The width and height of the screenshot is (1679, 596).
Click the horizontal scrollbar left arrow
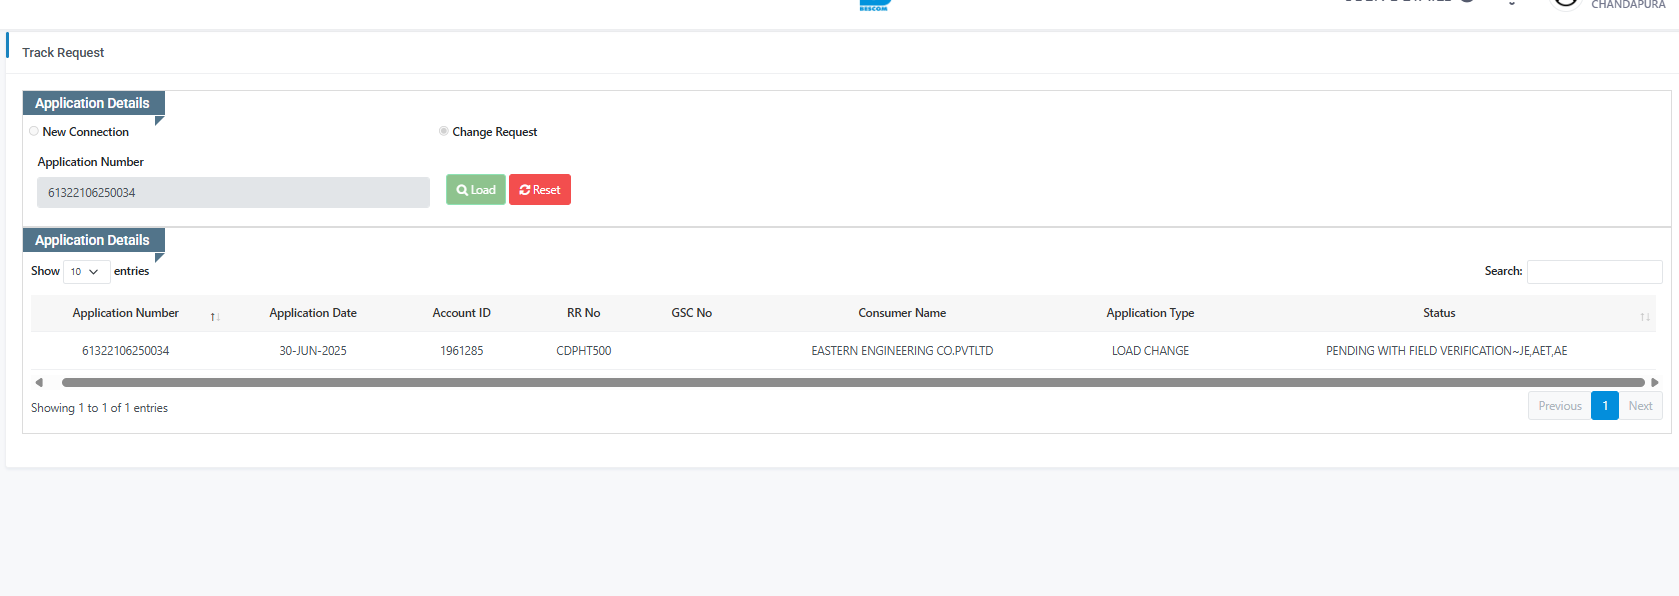[x=39, y=382]
